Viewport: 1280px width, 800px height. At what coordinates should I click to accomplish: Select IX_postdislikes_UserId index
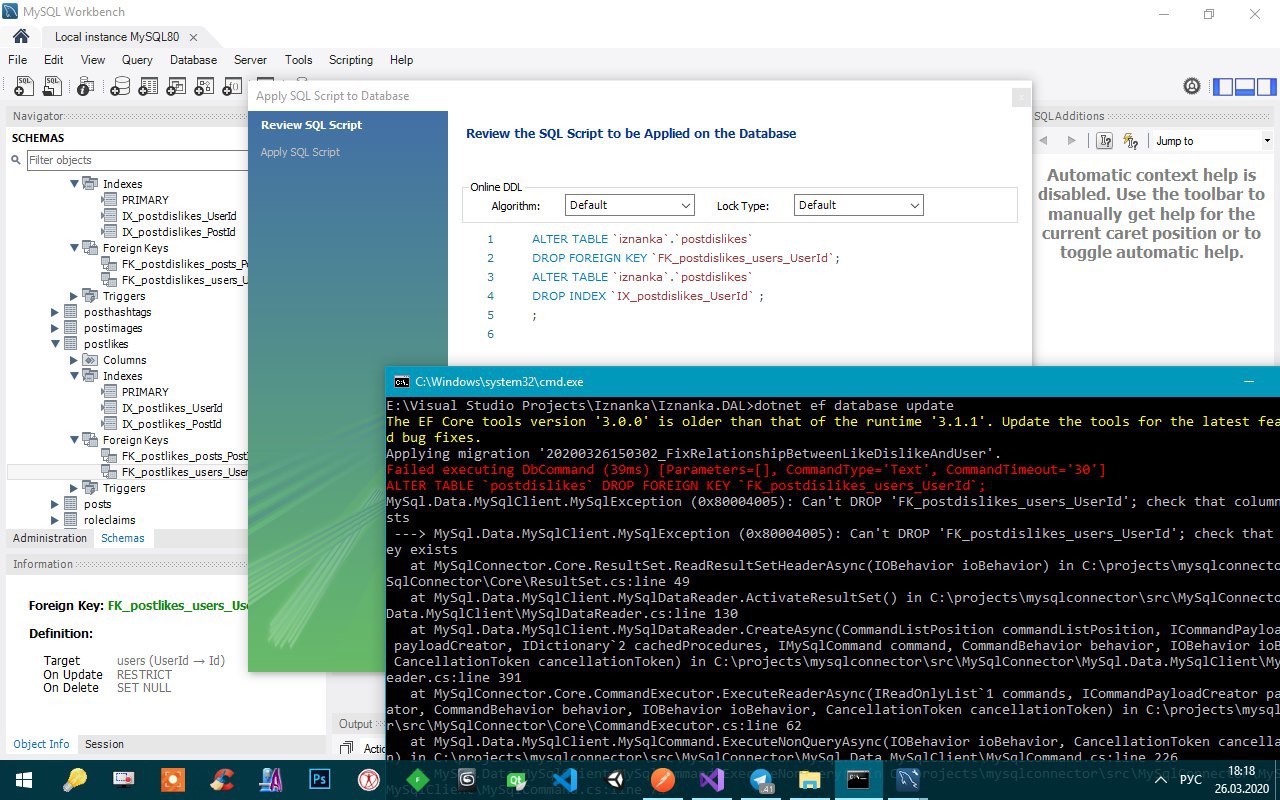(x=178, y=216)
